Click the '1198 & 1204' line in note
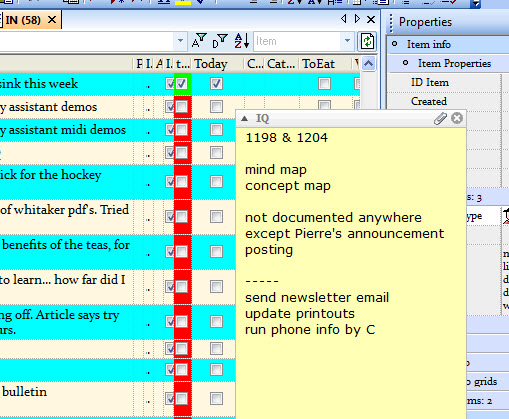 point(286,138)
